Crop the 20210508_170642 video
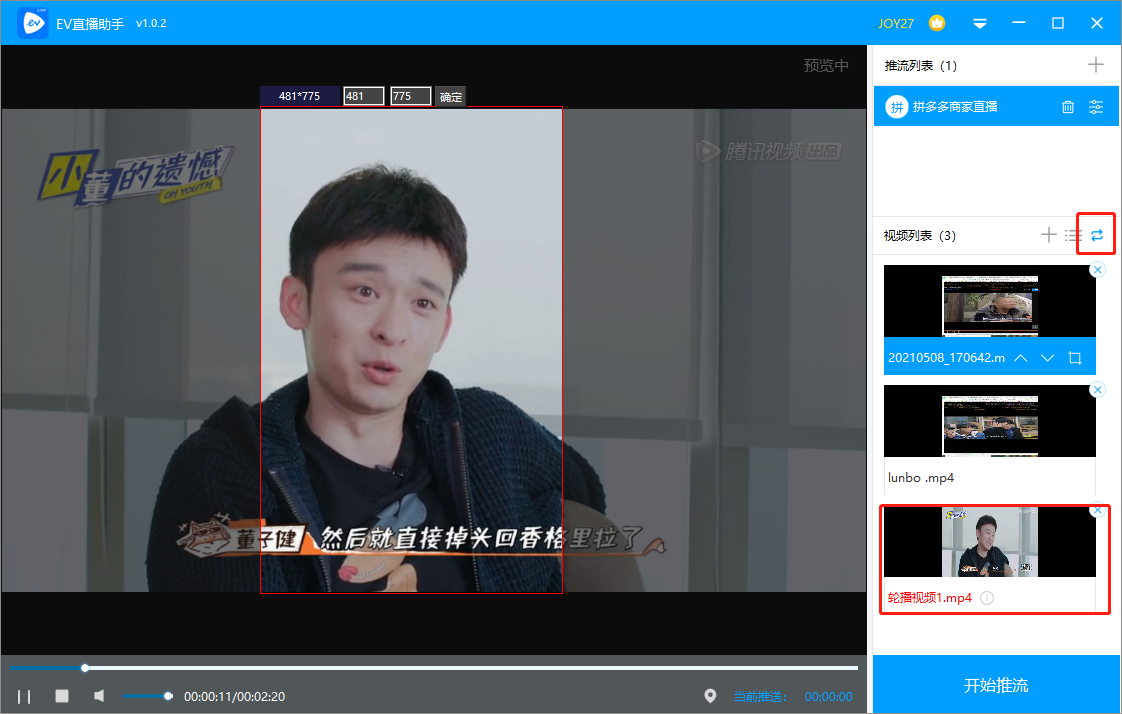This screenshot has width=1122, height=714. [1075, 358]
